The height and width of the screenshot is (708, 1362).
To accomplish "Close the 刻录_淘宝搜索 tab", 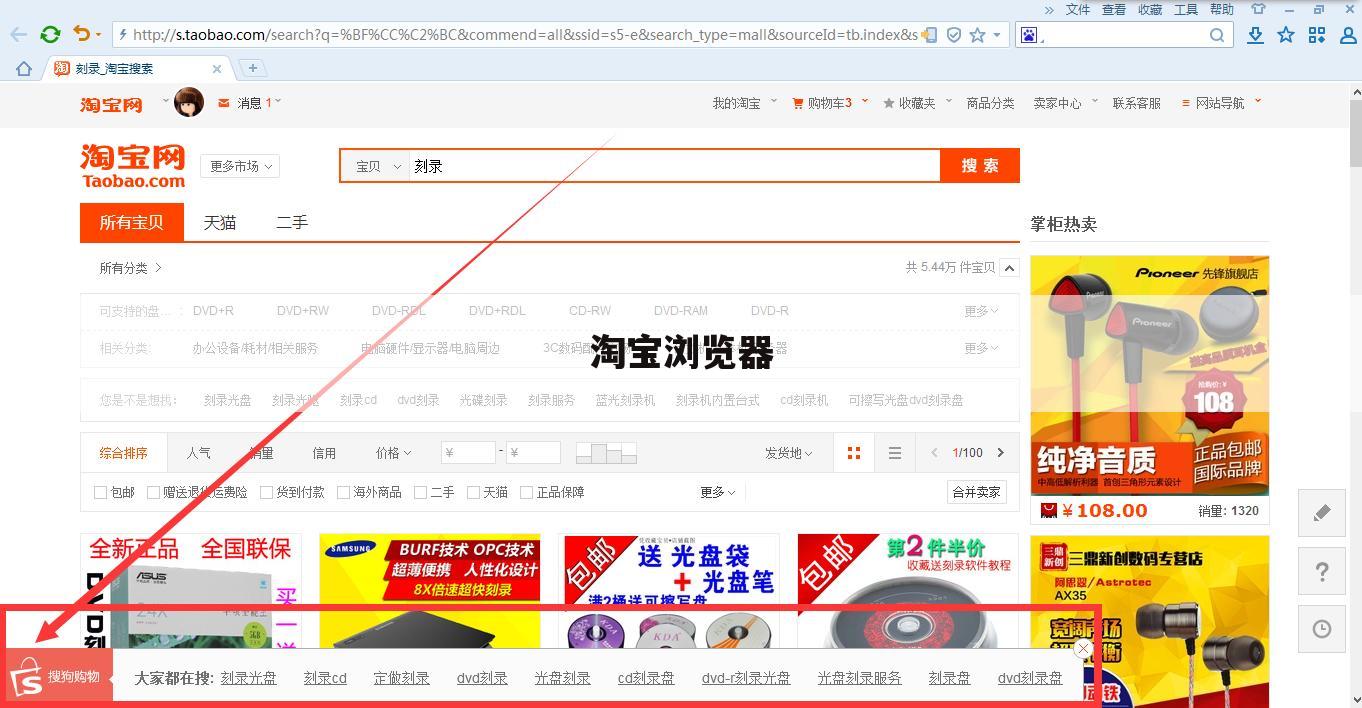I will (217, 69).
